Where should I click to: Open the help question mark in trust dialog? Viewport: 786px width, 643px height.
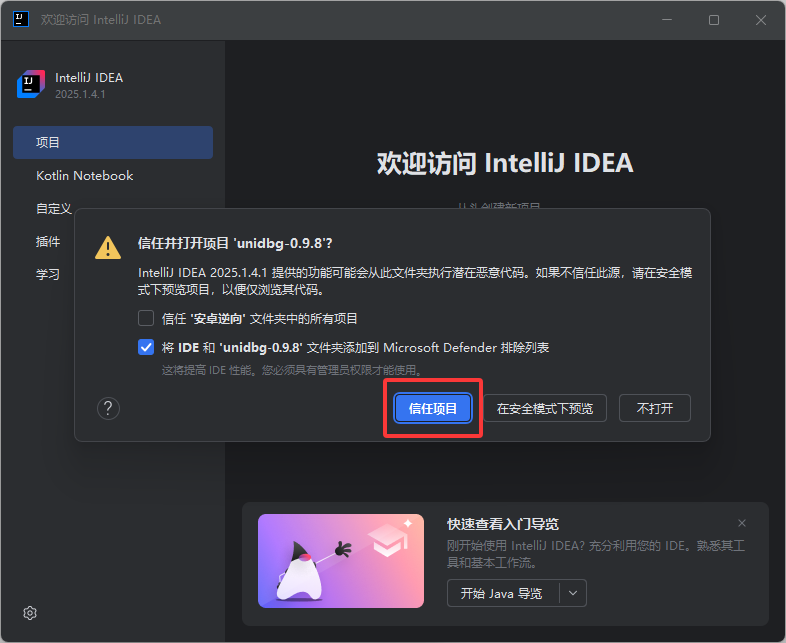coord(108,408)
